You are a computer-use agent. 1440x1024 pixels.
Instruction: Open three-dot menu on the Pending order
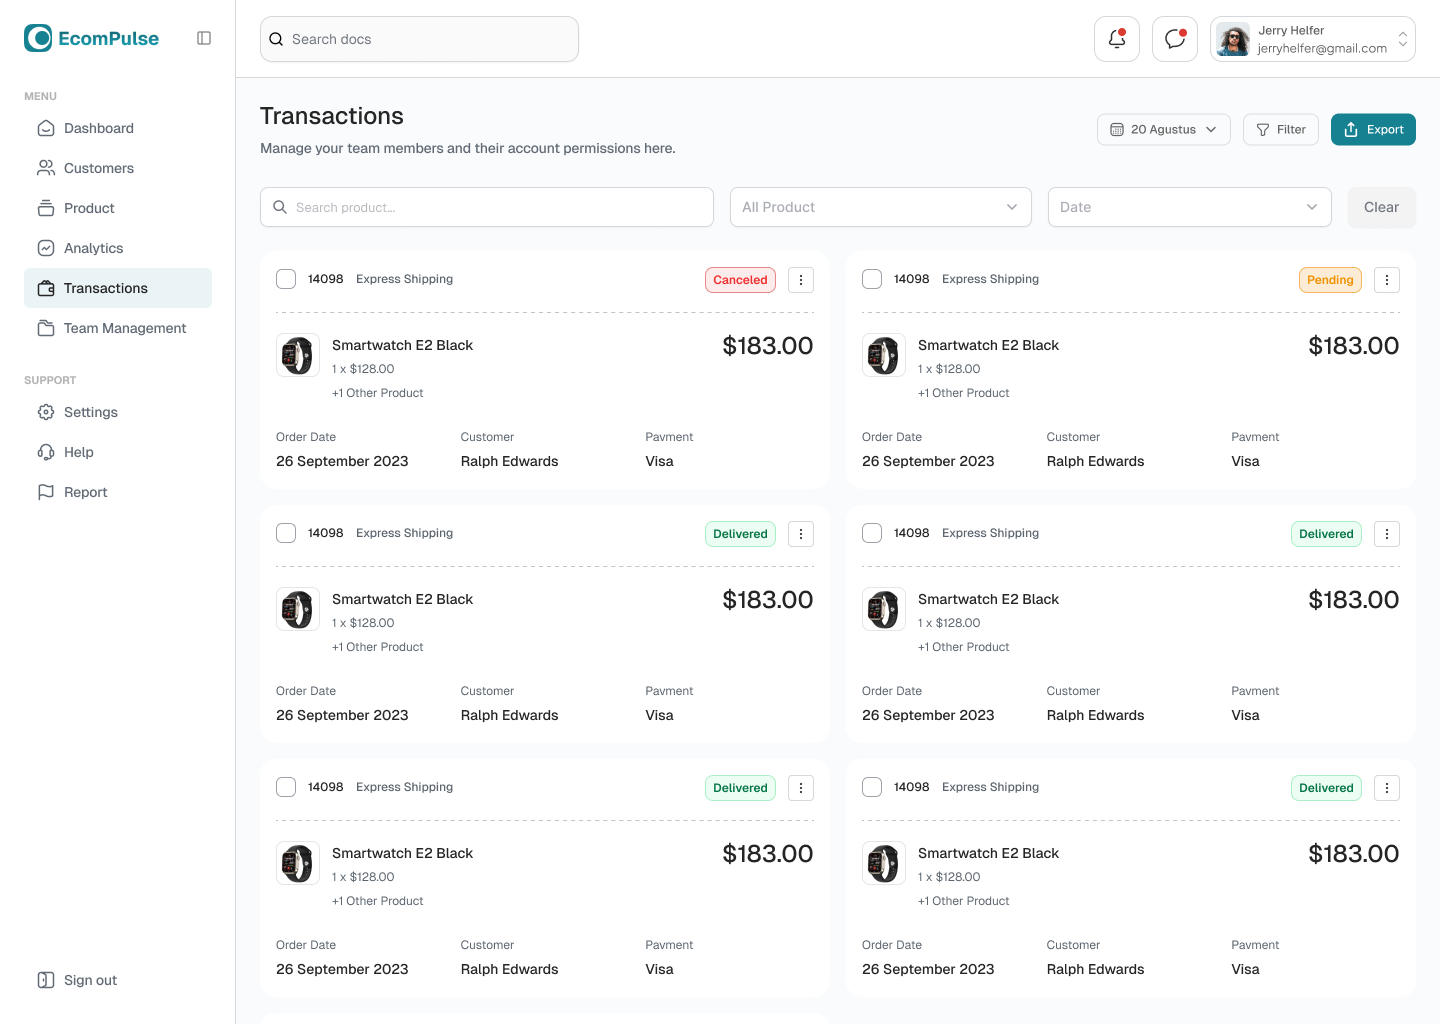point(1386,280)
